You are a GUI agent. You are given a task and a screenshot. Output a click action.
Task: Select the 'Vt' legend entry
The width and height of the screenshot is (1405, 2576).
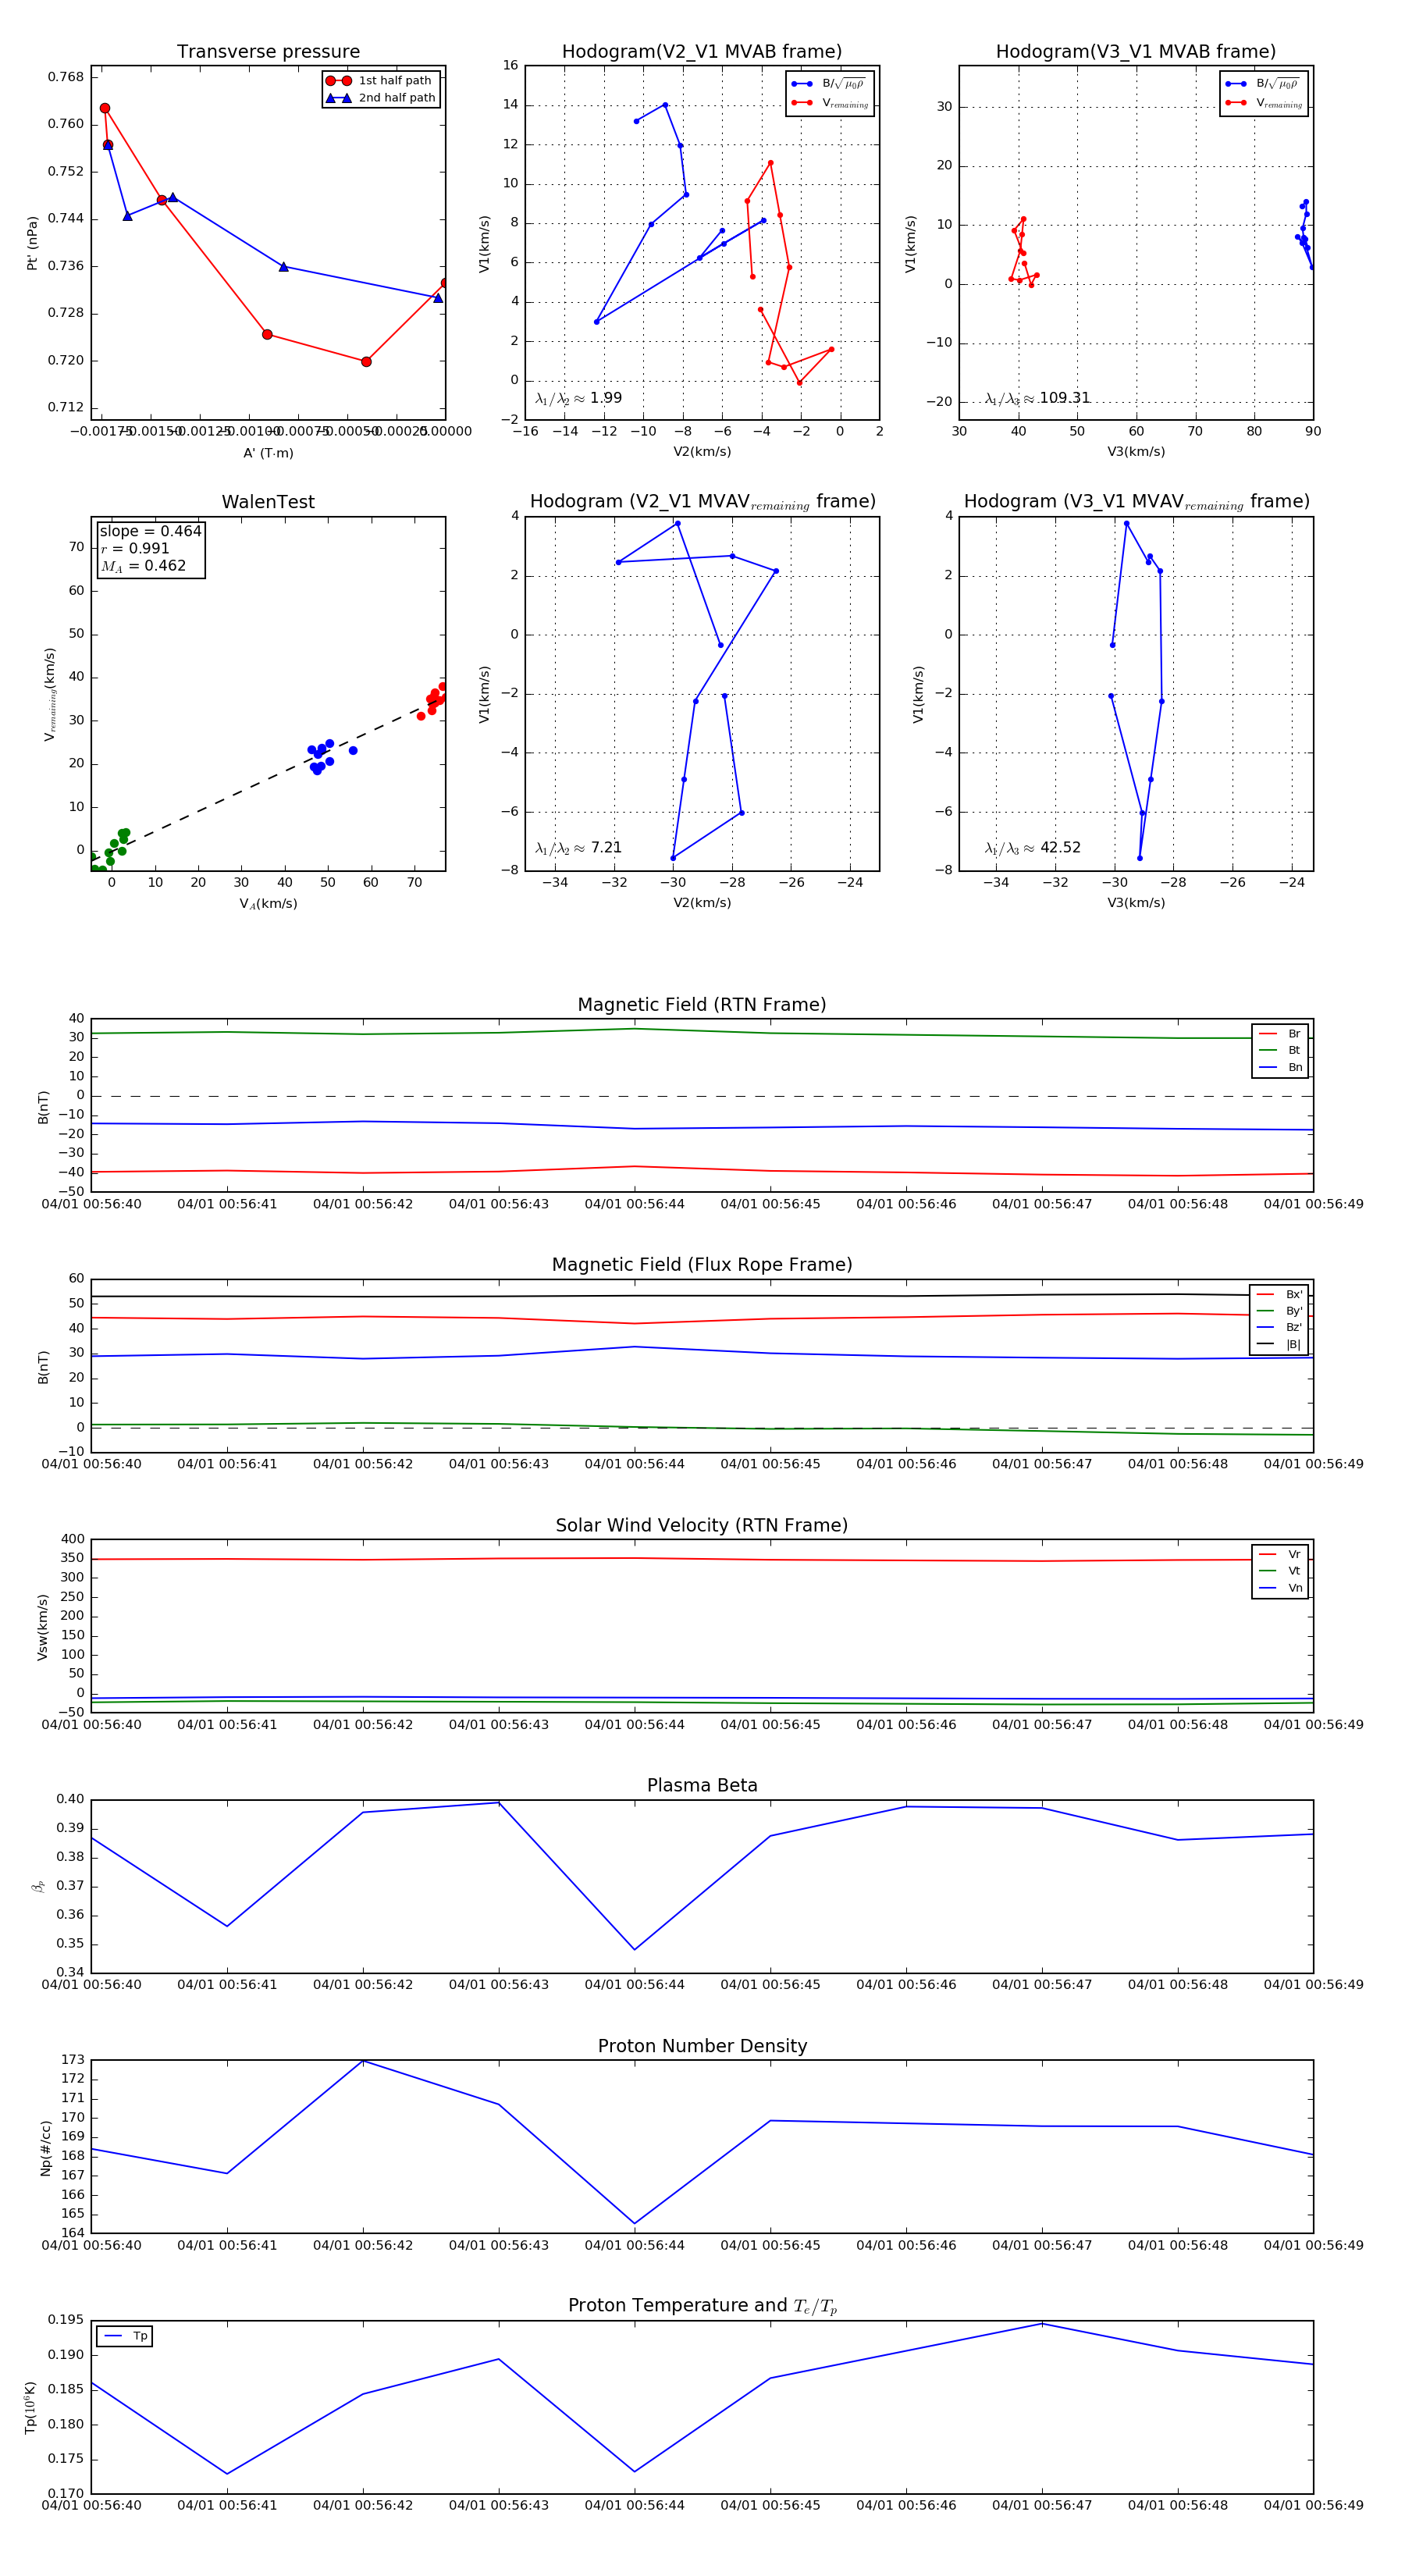click(1280, 1571)
